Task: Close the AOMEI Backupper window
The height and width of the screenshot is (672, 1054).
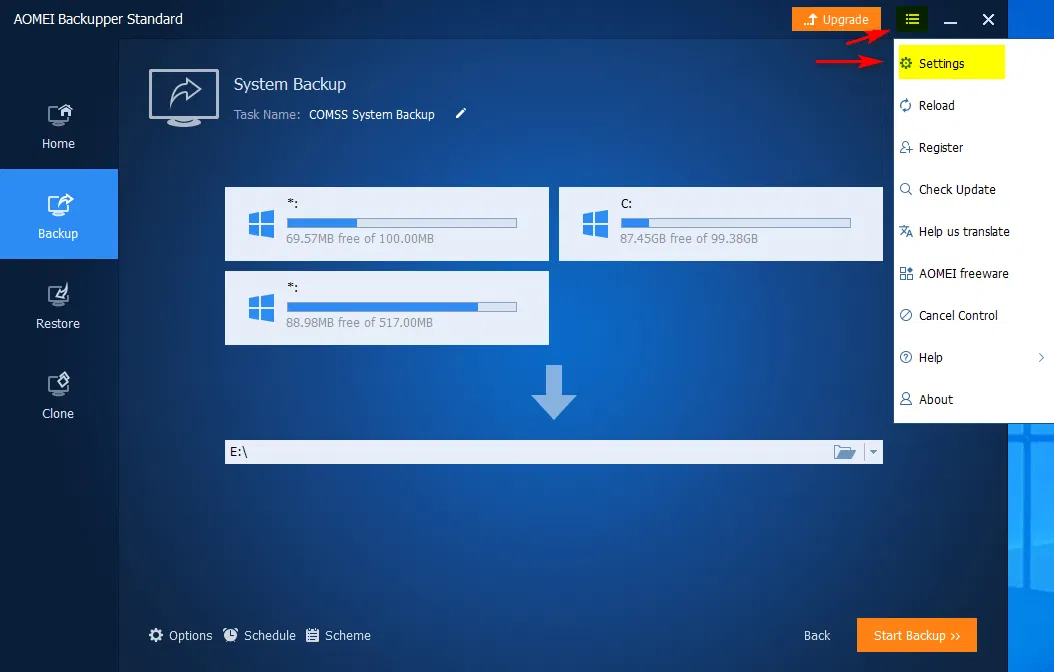Action: pyautogui.click(x=988, y=19)
